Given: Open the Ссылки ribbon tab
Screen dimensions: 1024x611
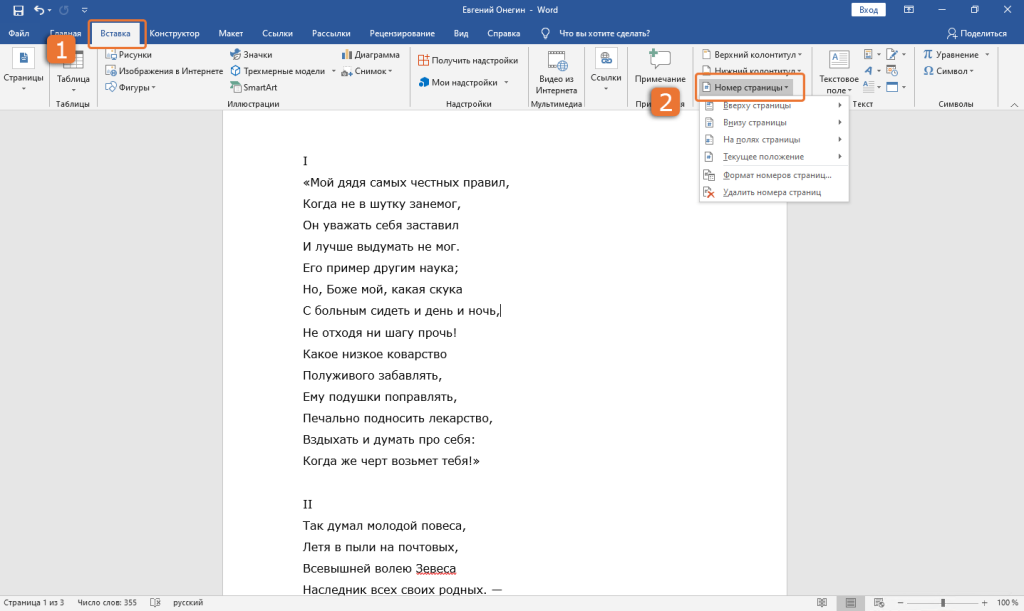Looking at the screenshot, I should pos(278,33).
